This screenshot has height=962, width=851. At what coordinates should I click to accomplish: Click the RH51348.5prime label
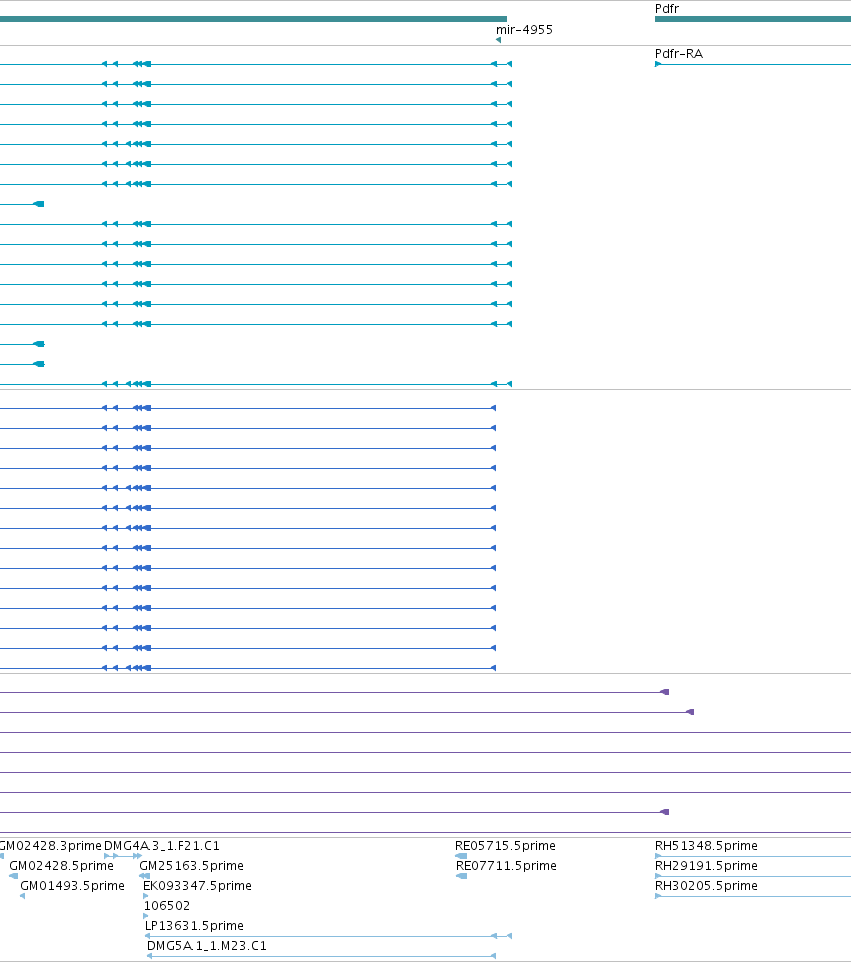pyautogui.click(x=706, y=845)
